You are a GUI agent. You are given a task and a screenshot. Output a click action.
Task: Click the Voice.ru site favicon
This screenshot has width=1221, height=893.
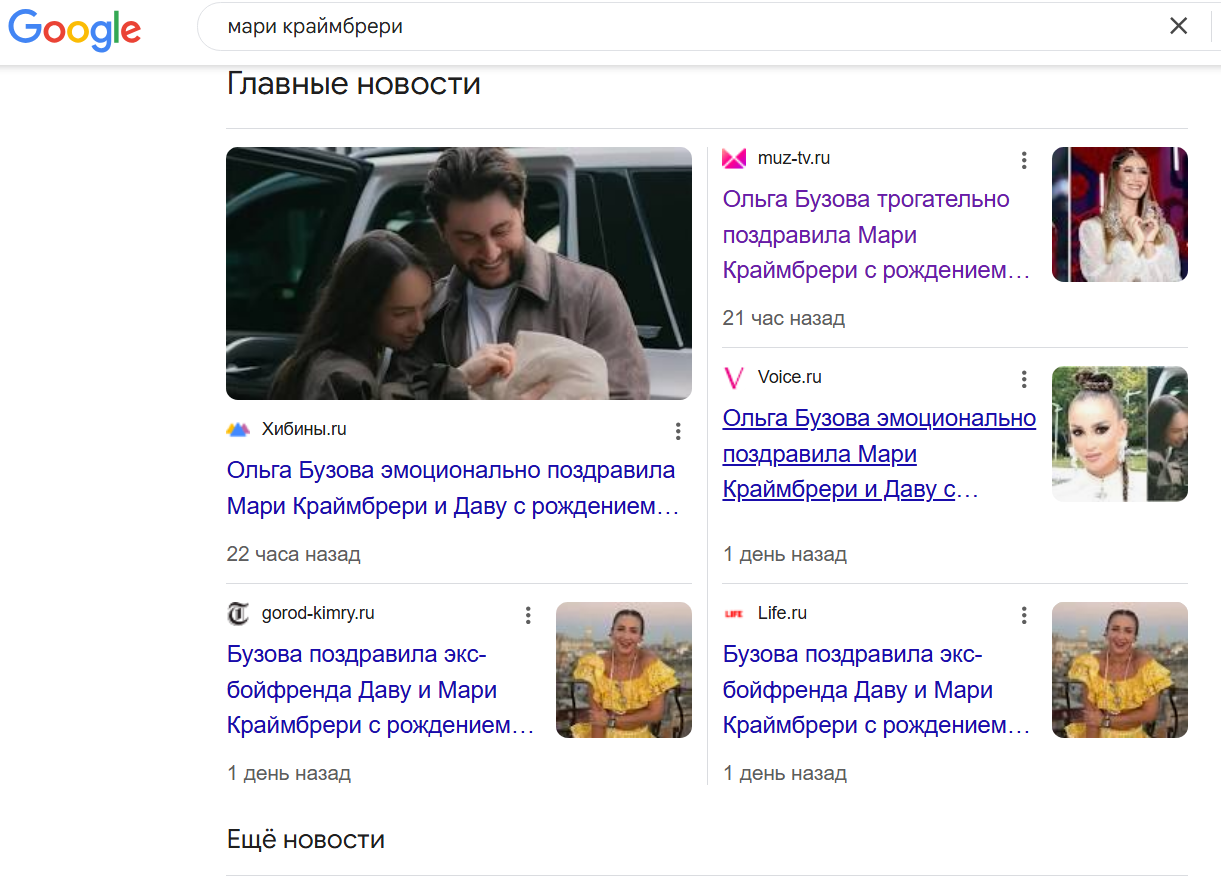(x=734, y=378)
